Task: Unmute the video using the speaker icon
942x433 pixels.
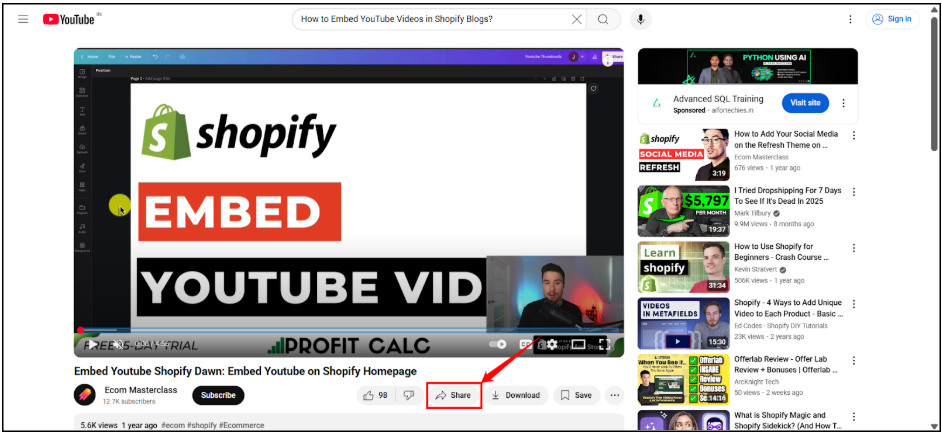Action: point(118,344)
